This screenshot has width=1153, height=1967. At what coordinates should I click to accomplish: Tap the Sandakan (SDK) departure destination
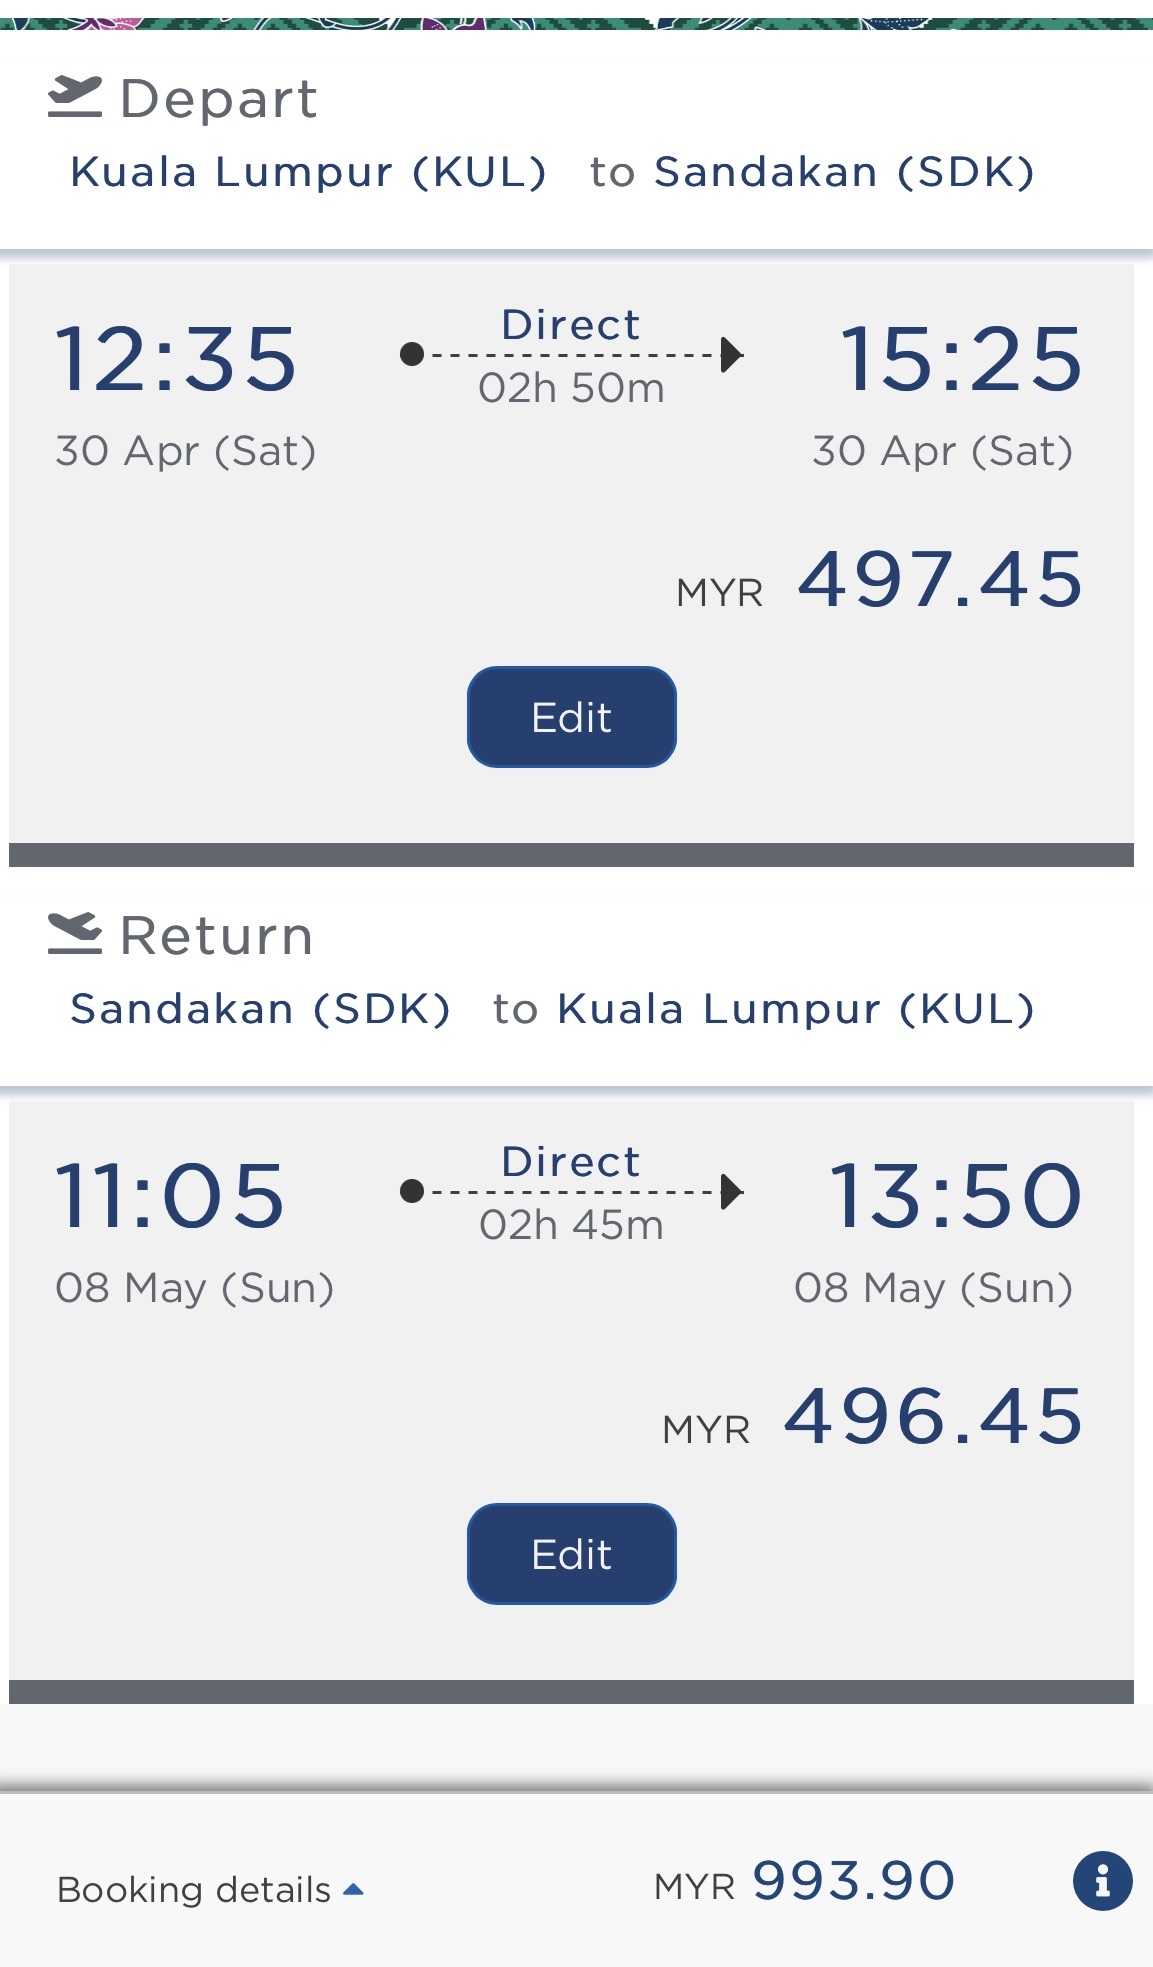point(844,172)
